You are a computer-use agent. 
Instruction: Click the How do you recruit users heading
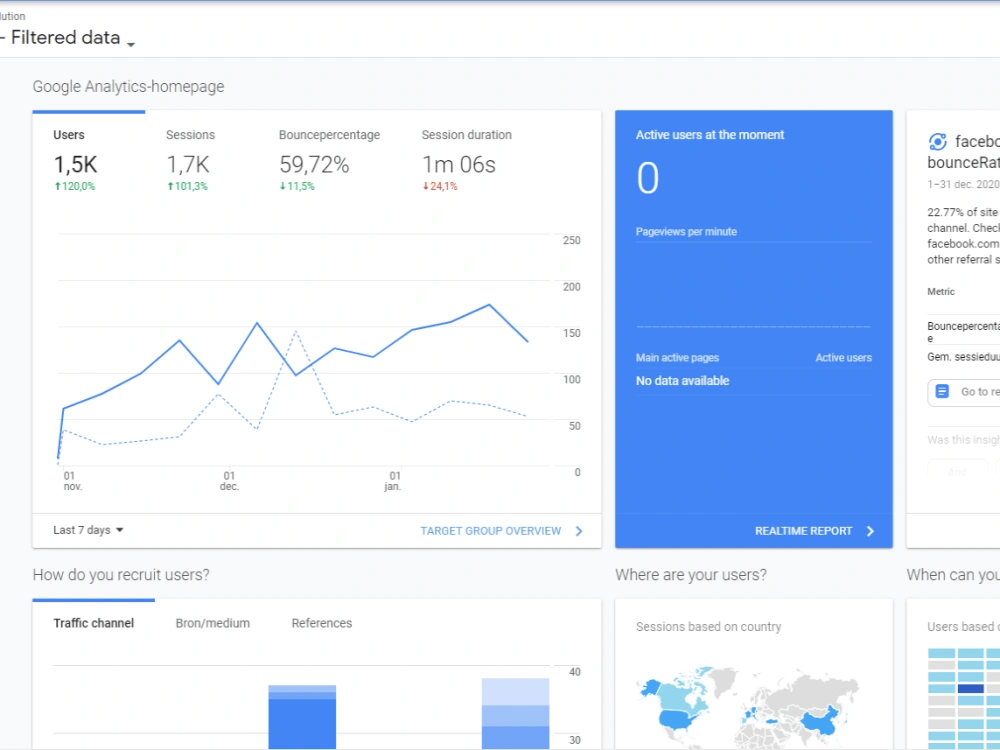[x=121, y=575]
